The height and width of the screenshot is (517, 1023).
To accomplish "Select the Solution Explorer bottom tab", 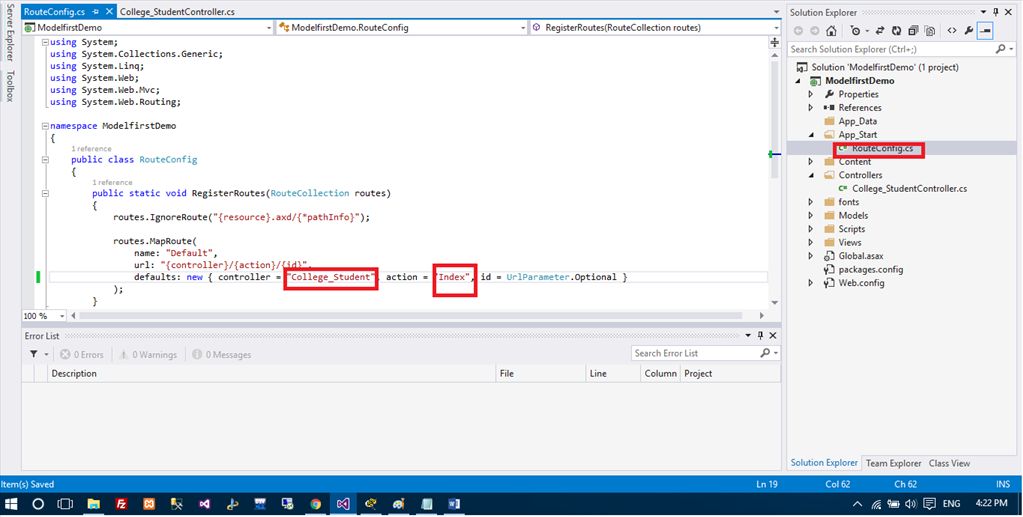I will coord(824,463).
